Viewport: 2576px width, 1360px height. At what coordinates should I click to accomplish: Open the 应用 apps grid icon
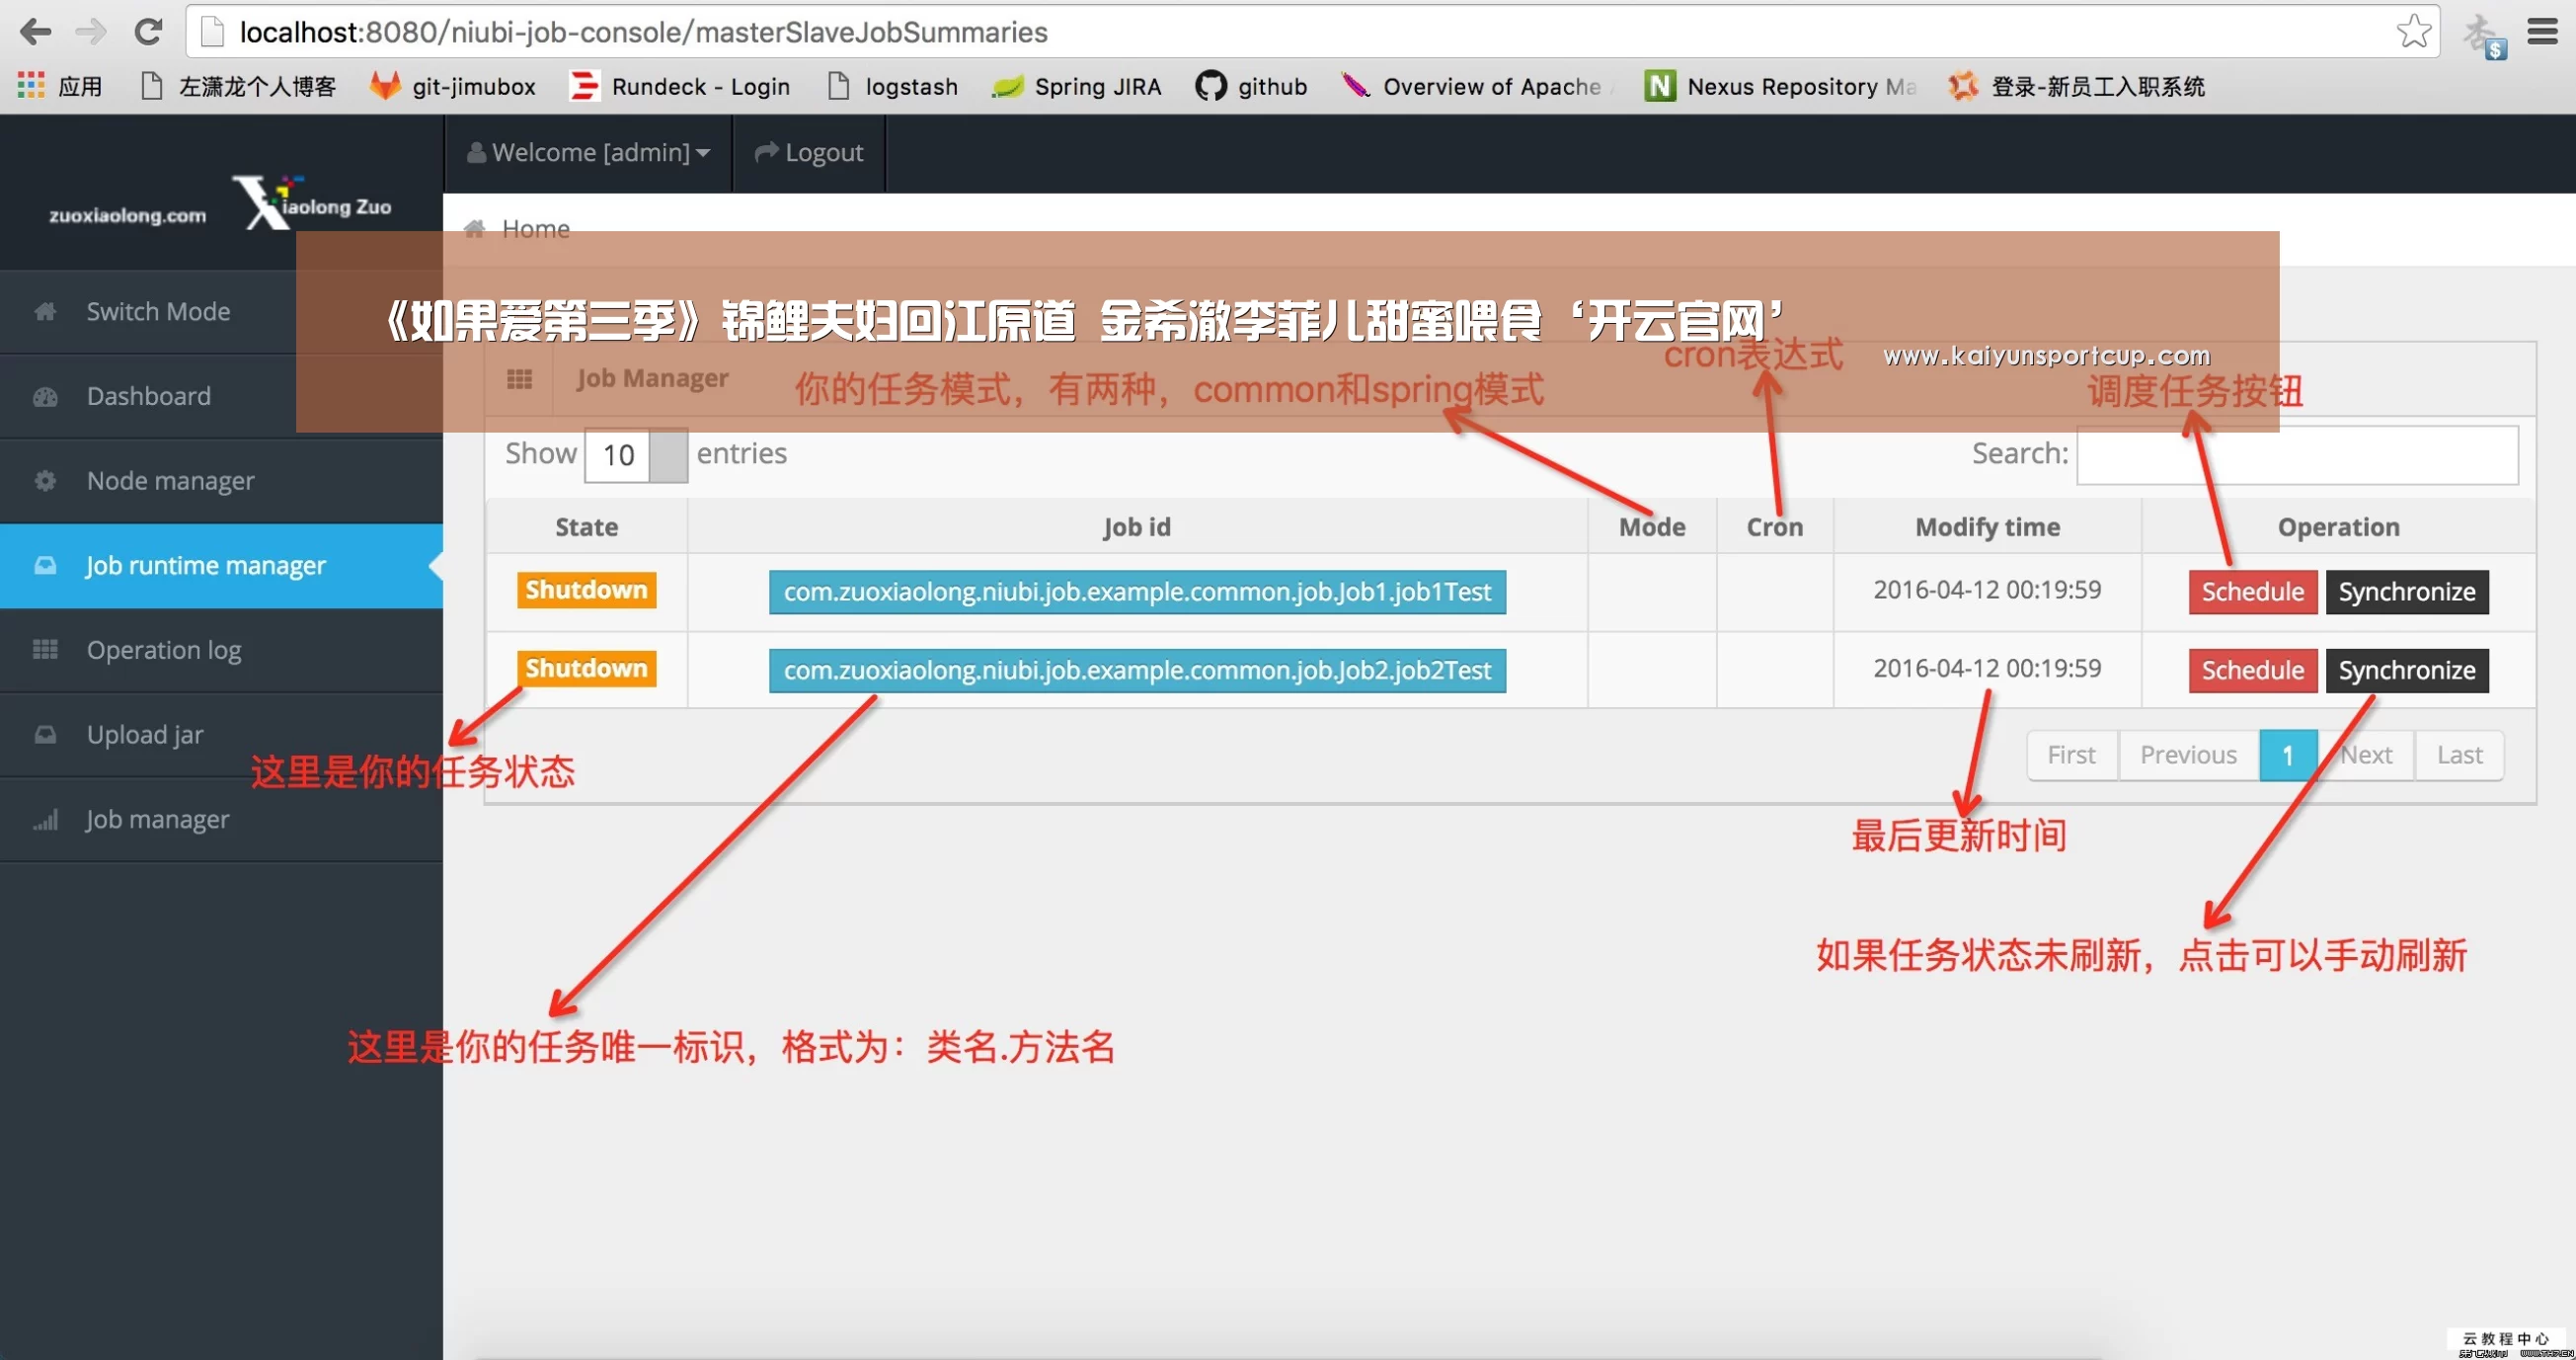click(31, 86)
